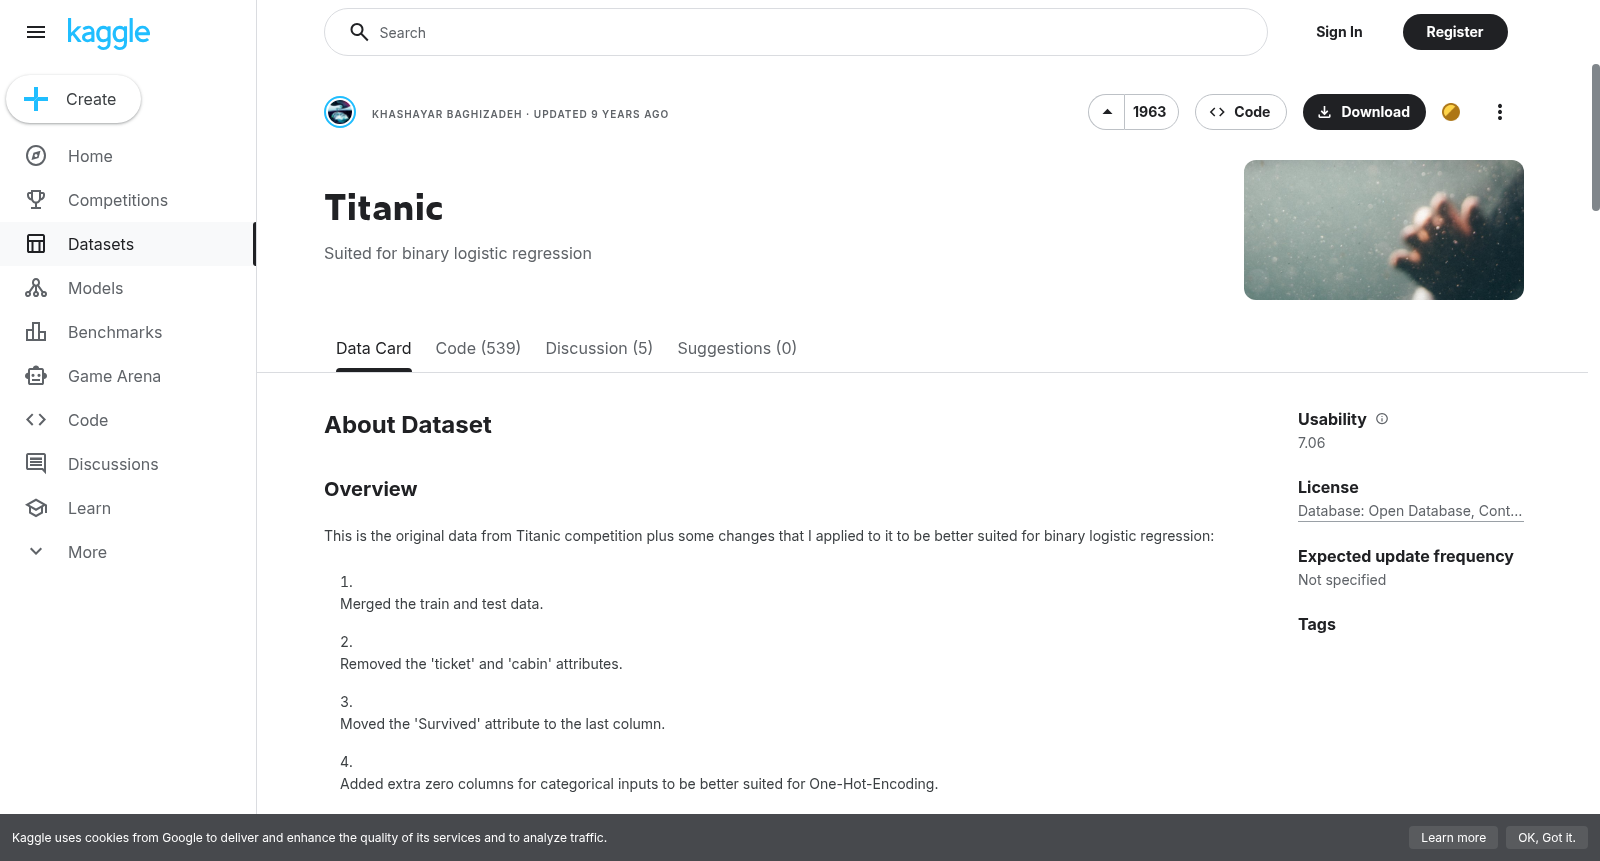Click the Sign In link
This screenshot has width=1600, height=861.
click(1339, 32)
